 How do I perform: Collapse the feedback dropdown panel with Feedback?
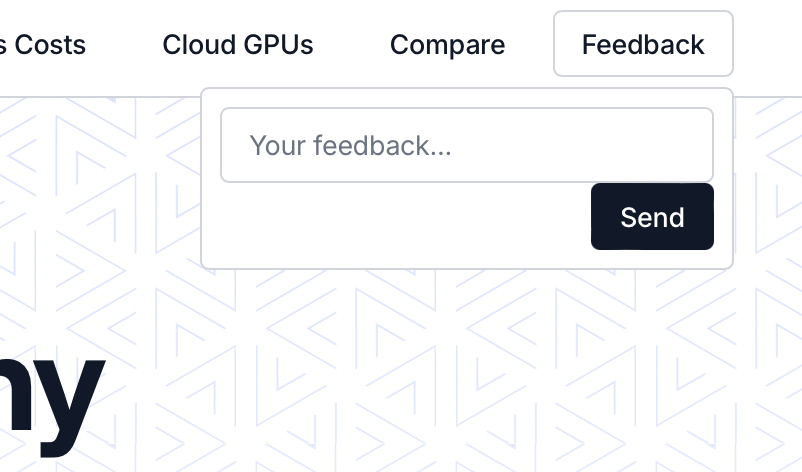(643, 44)
